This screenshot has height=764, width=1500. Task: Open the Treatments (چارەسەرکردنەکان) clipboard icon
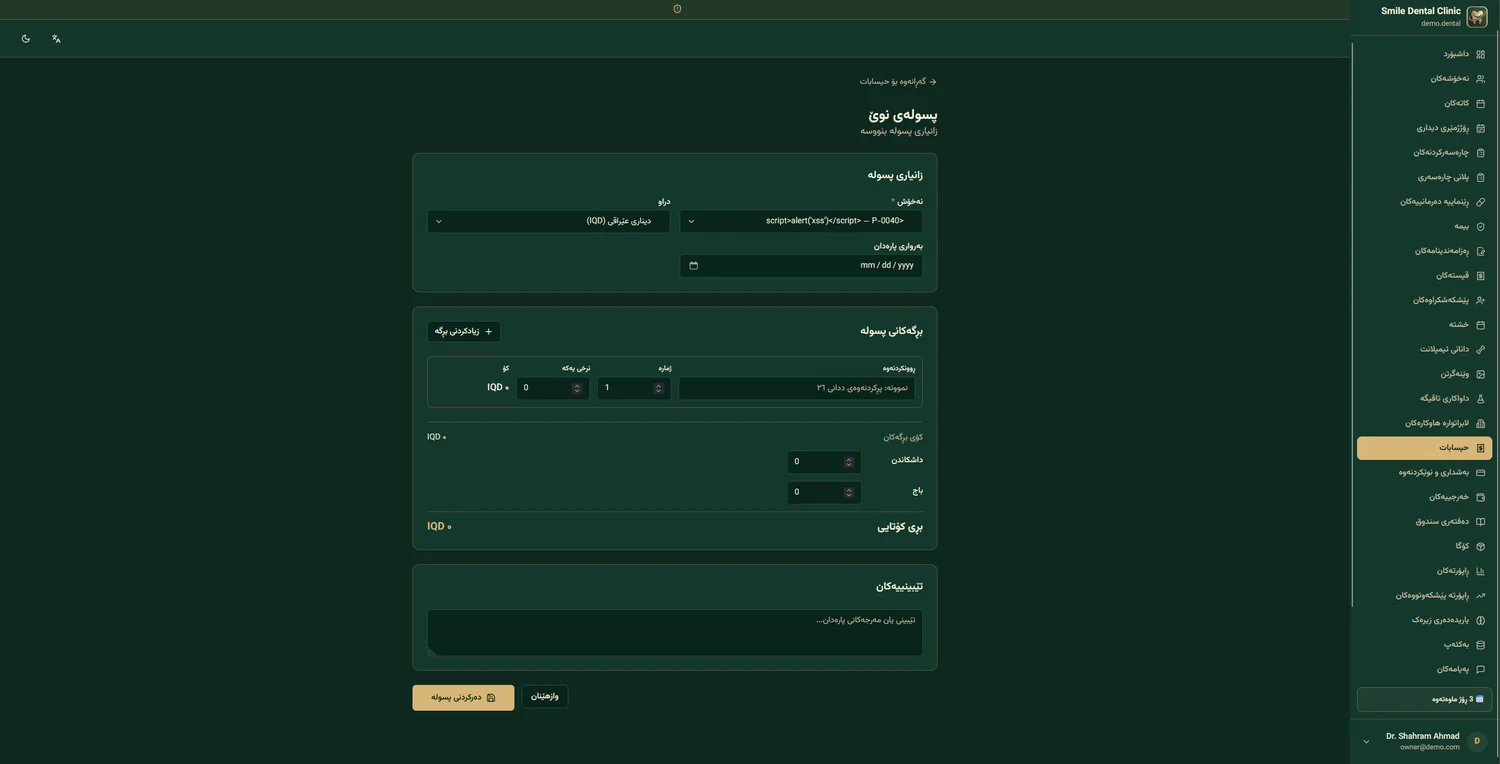pos(1481,153)
